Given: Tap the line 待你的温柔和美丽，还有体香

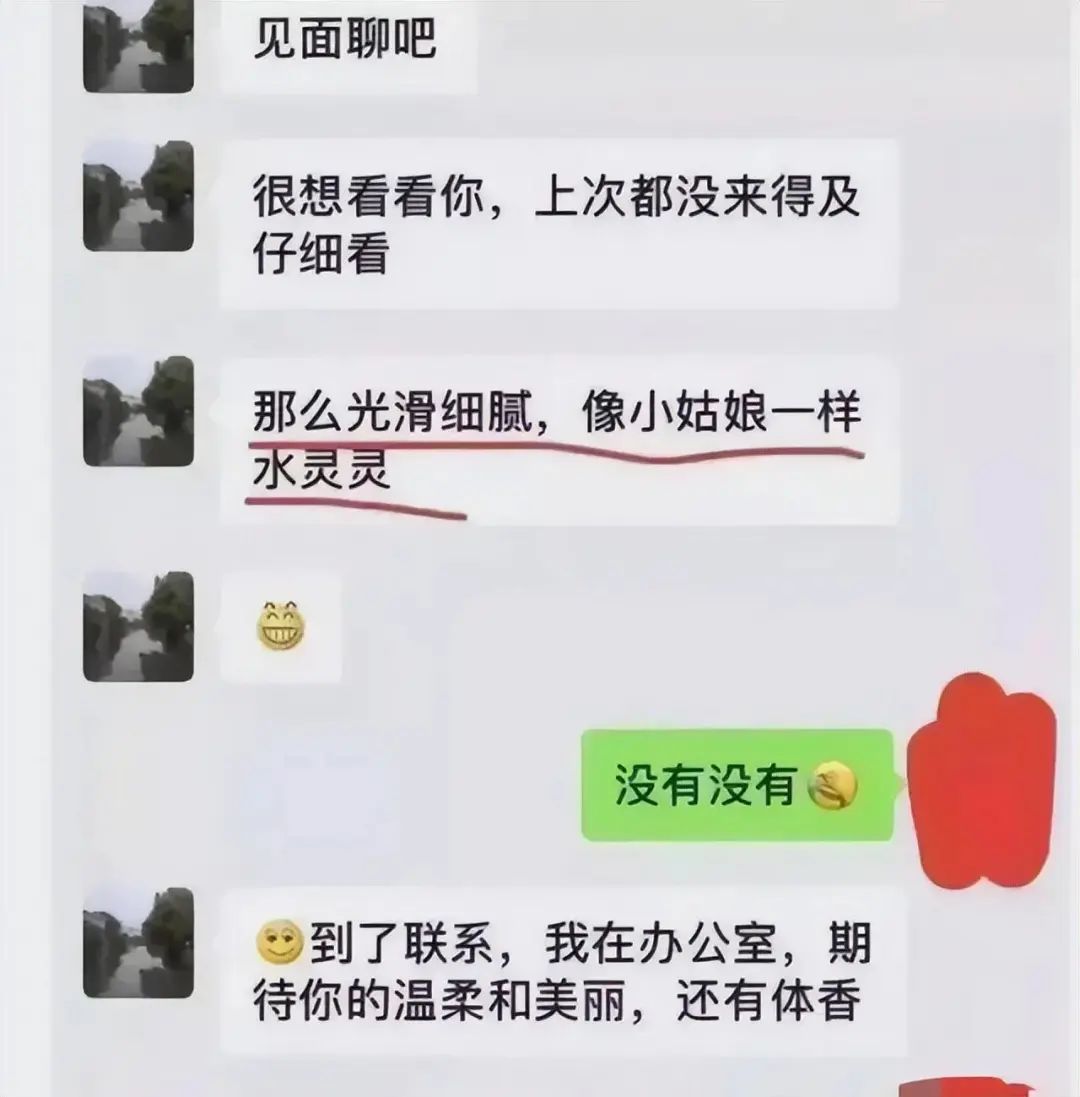Looking at the screenshot, I should click(x=557, y=1000).
